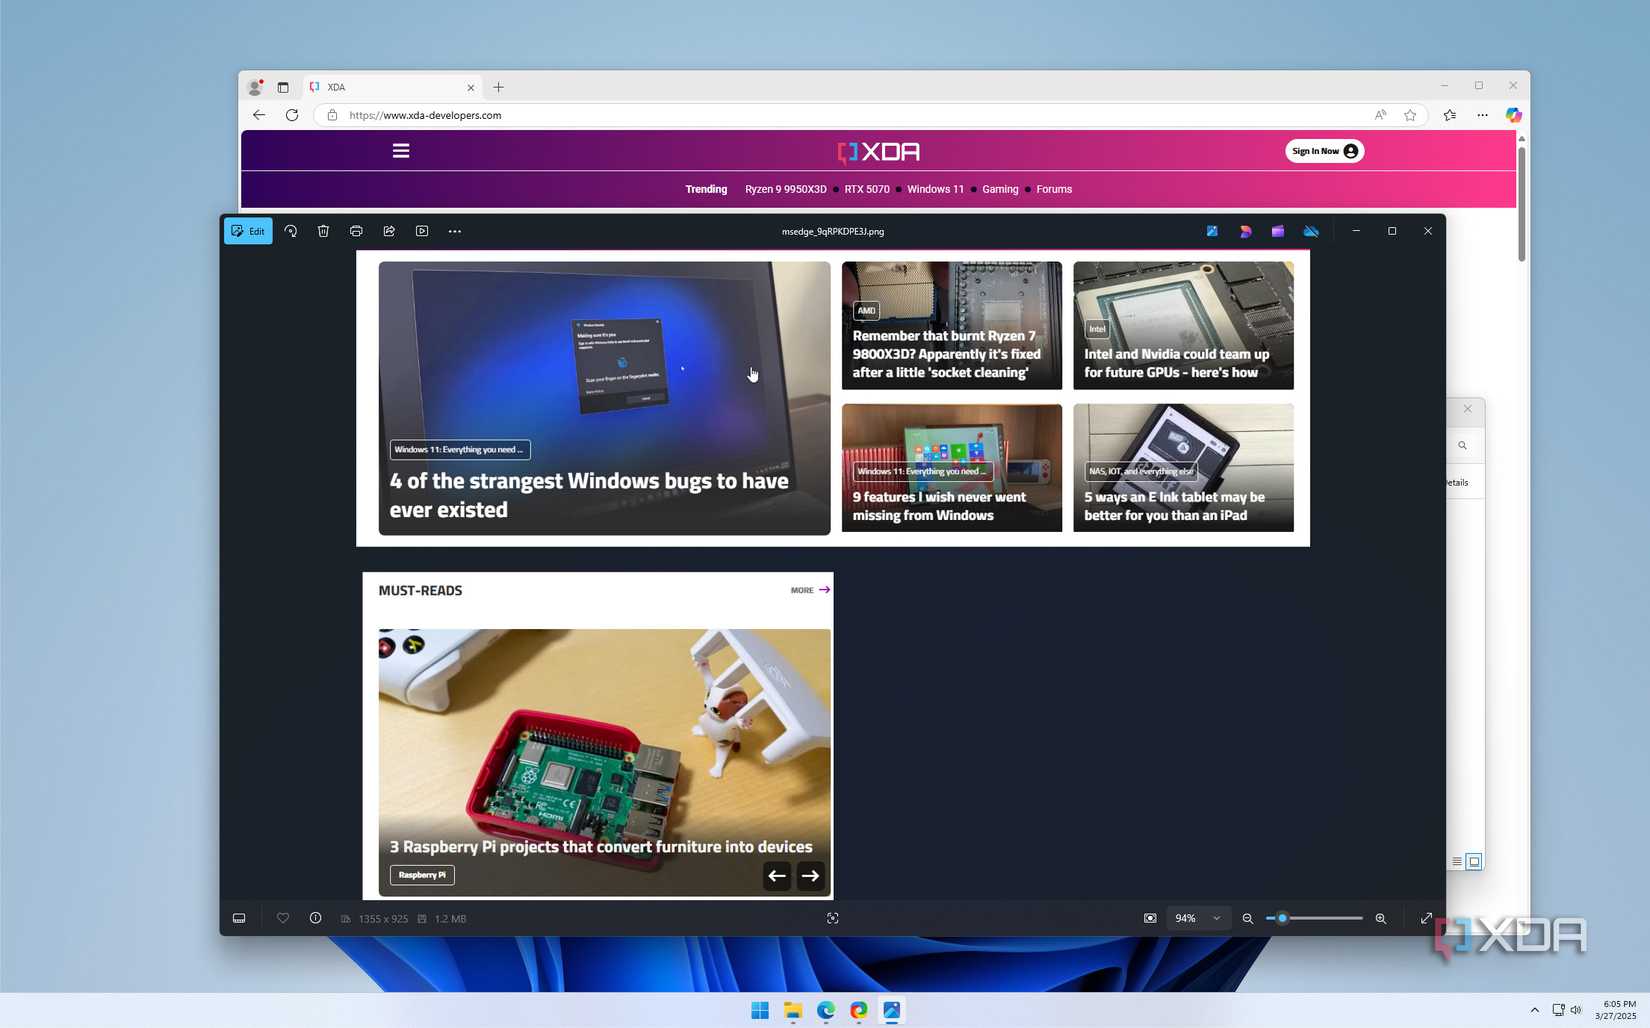Show file info in Photos status bar
The height and width of the screenshot is (1028, 1650).
[315, 918]
